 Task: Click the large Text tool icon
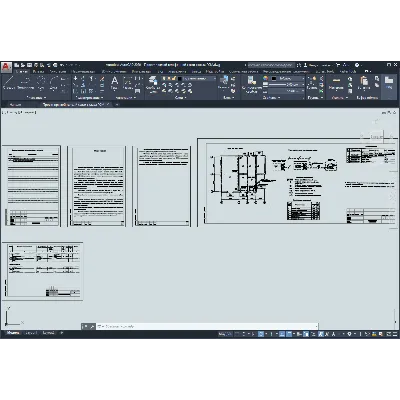[114, 82]
